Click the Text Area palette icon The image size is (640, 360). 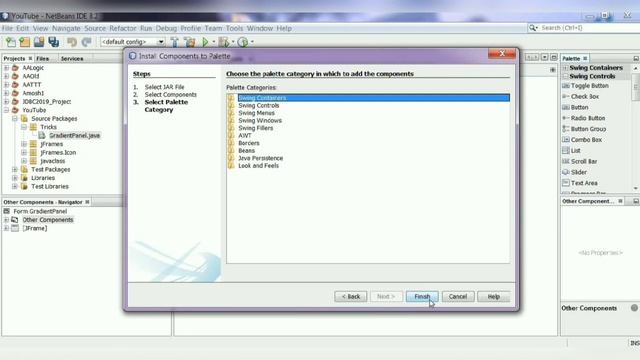click(x=566, y=183)
